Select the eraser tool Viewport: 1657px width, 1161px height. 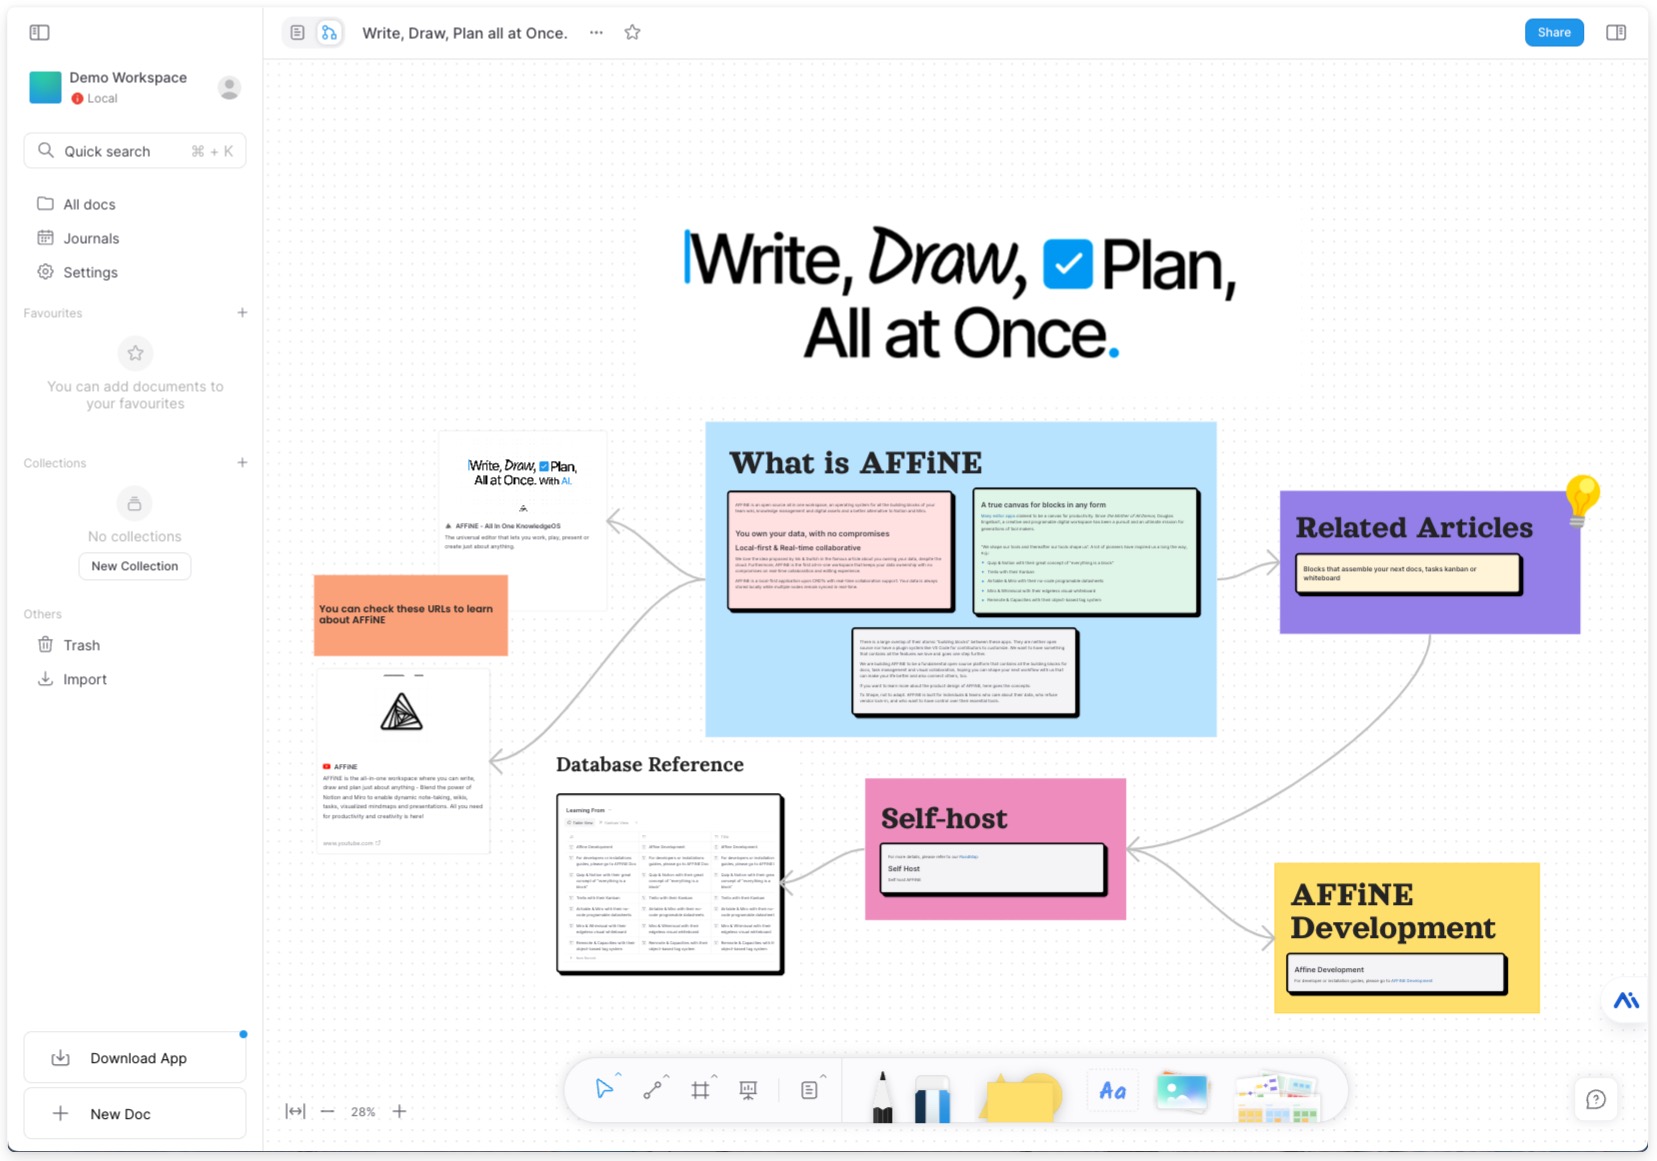(932, 1099)
